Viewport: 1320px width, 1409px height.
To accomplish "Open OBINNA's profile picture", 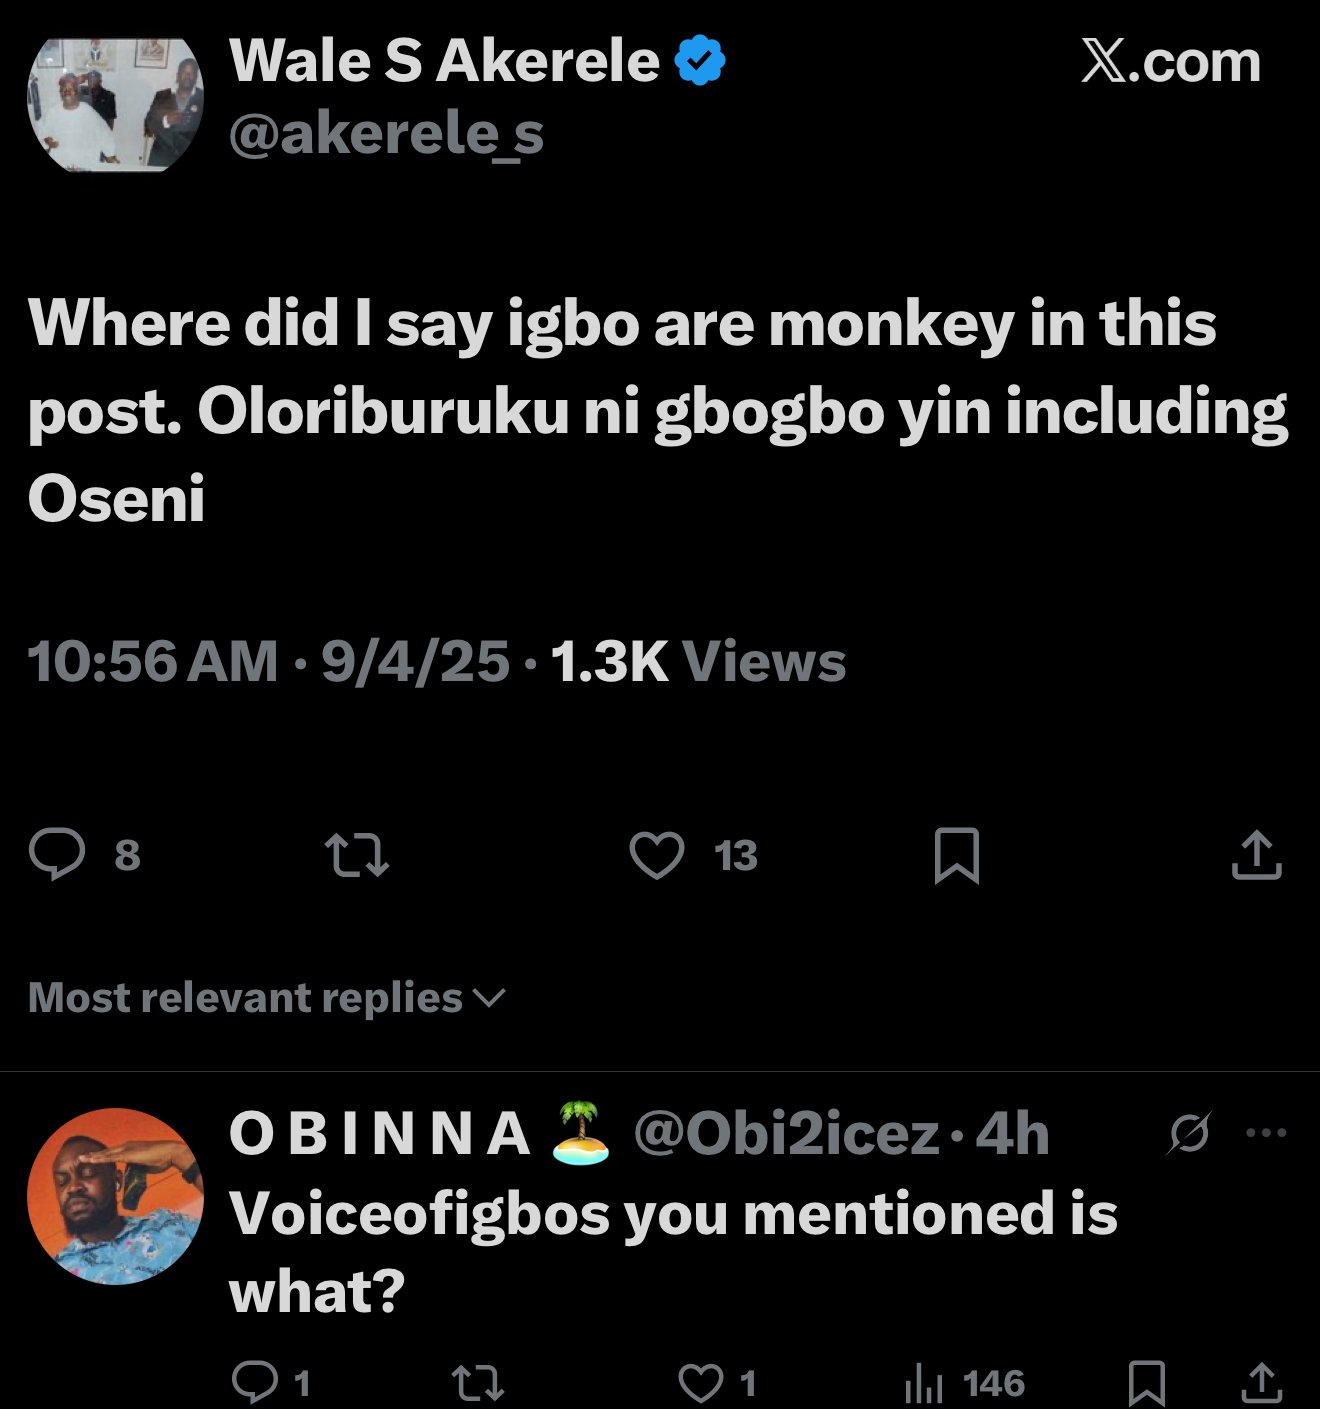I will [x=115, y=1195].
